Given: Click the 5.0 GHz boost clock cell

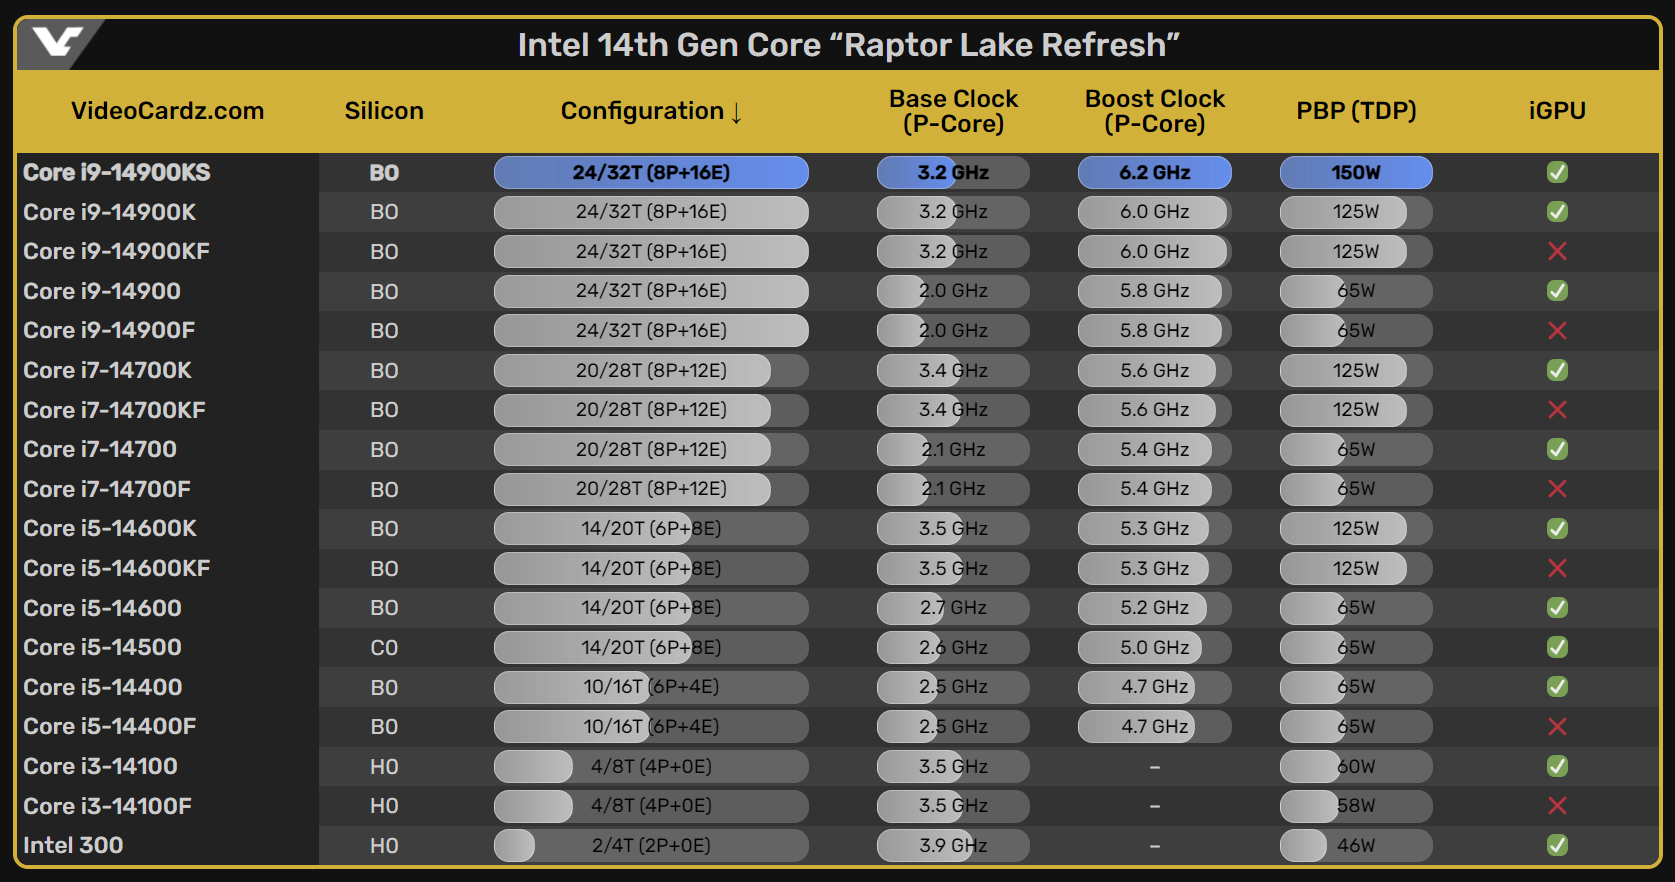Looking at the screenshot, I should 1155,647.
